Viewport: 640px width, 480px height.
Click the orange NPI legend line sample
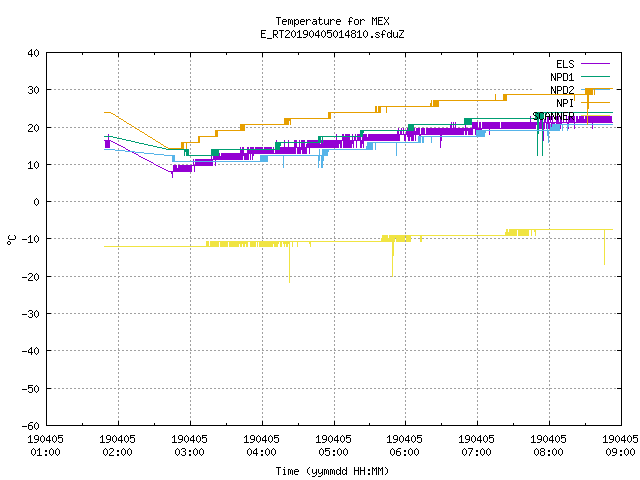point(596,102)
